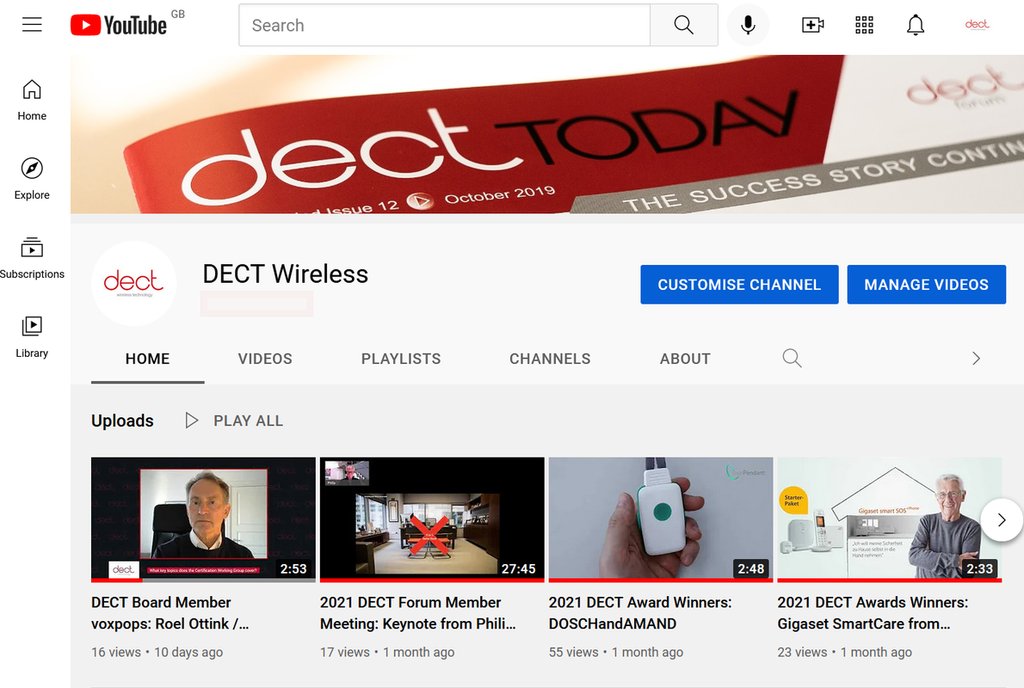Switch to the Videos tab
The height and width of the screenshot is (688, 1024).
[x=265, y=358]
